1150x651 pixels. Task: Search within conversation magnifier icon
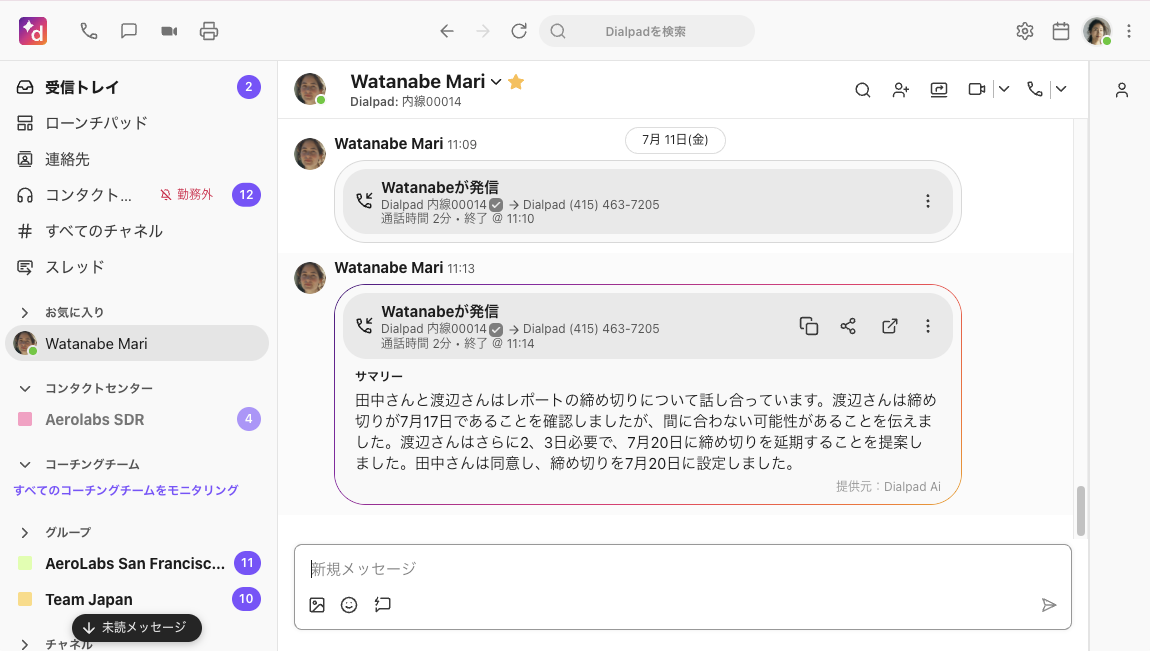pos(862,89)
